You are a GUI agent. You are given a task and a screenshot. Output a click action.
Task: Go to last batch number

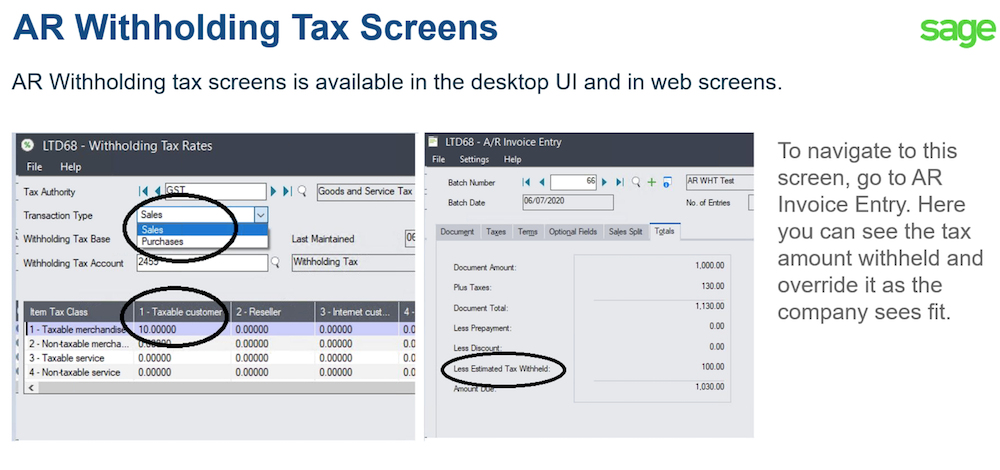(x=619, y=182)
